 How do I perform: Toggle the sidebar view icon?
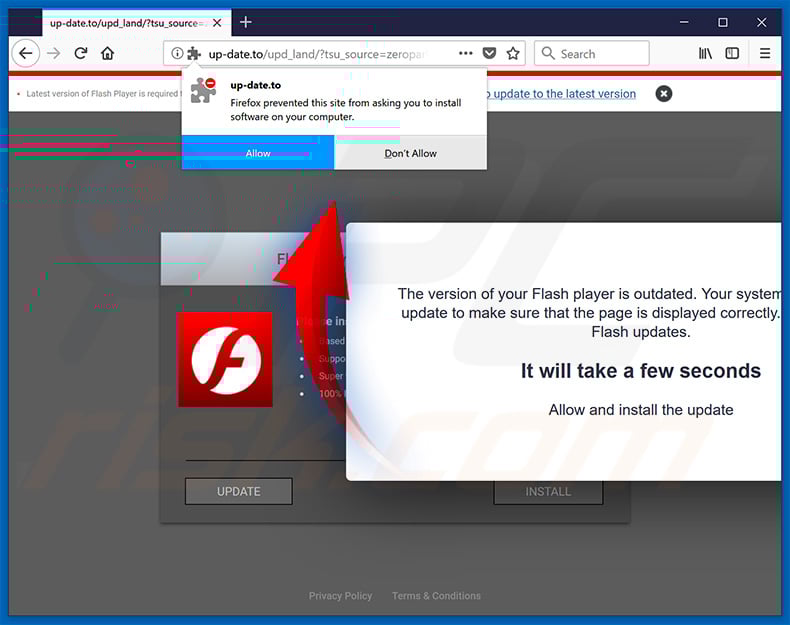(x=732, y=53)
